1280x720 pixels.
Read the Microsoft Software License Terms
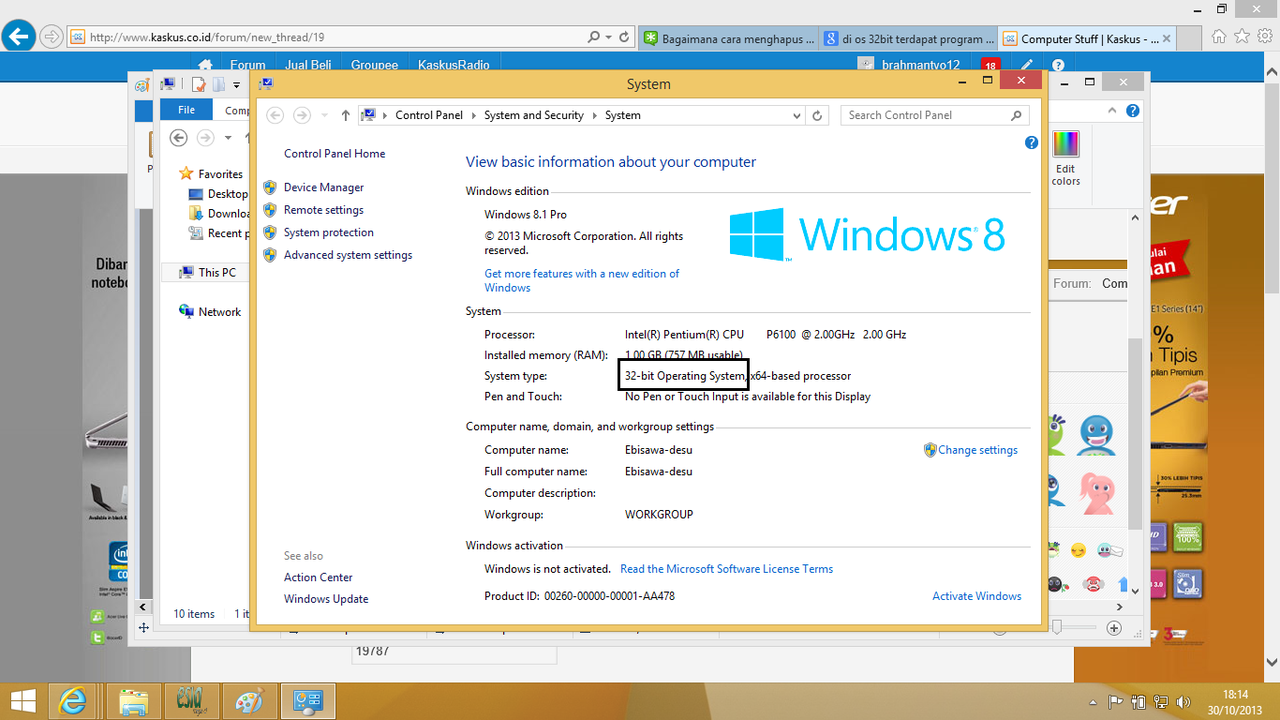[726, 569]
